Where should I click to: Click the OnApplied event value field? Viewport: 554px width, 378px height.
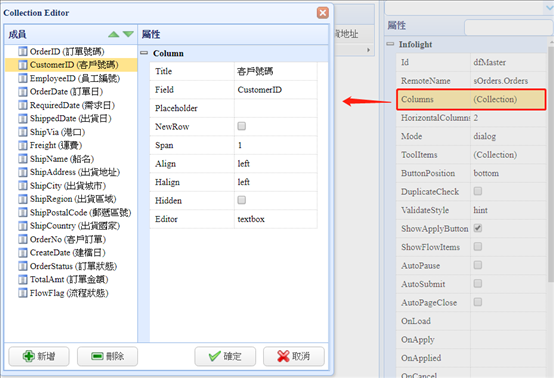[x=508, y=358]
